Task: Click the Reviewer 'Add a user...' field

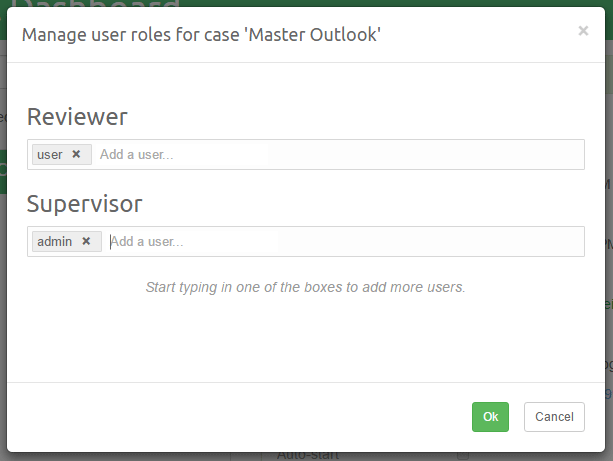Action: pos(300,155)
